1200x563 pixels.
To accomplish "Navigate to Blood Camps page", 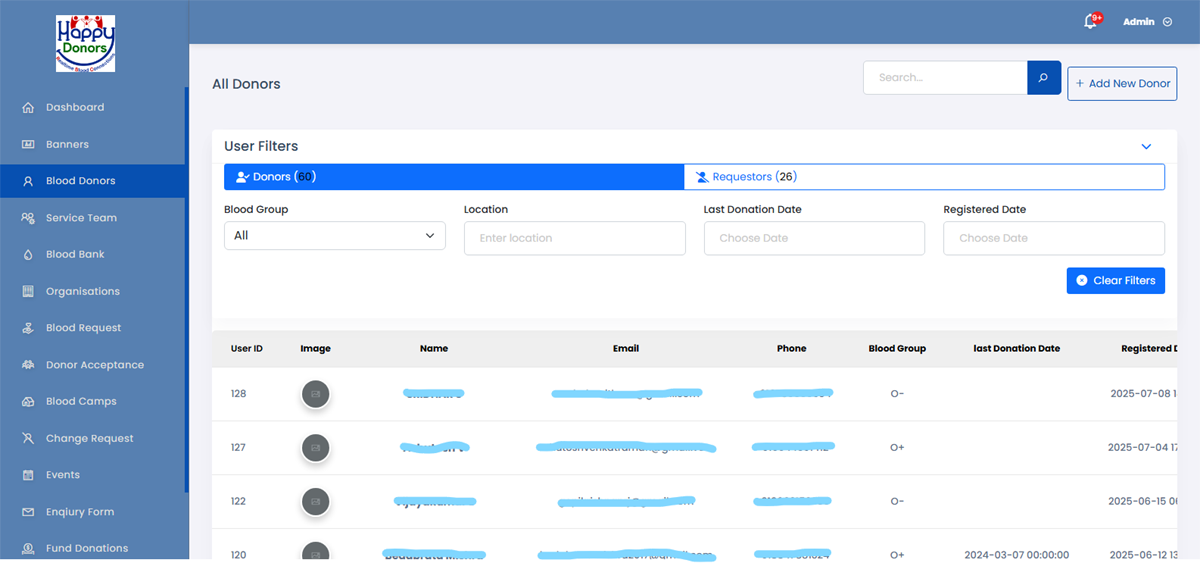I will coord(81,402).
